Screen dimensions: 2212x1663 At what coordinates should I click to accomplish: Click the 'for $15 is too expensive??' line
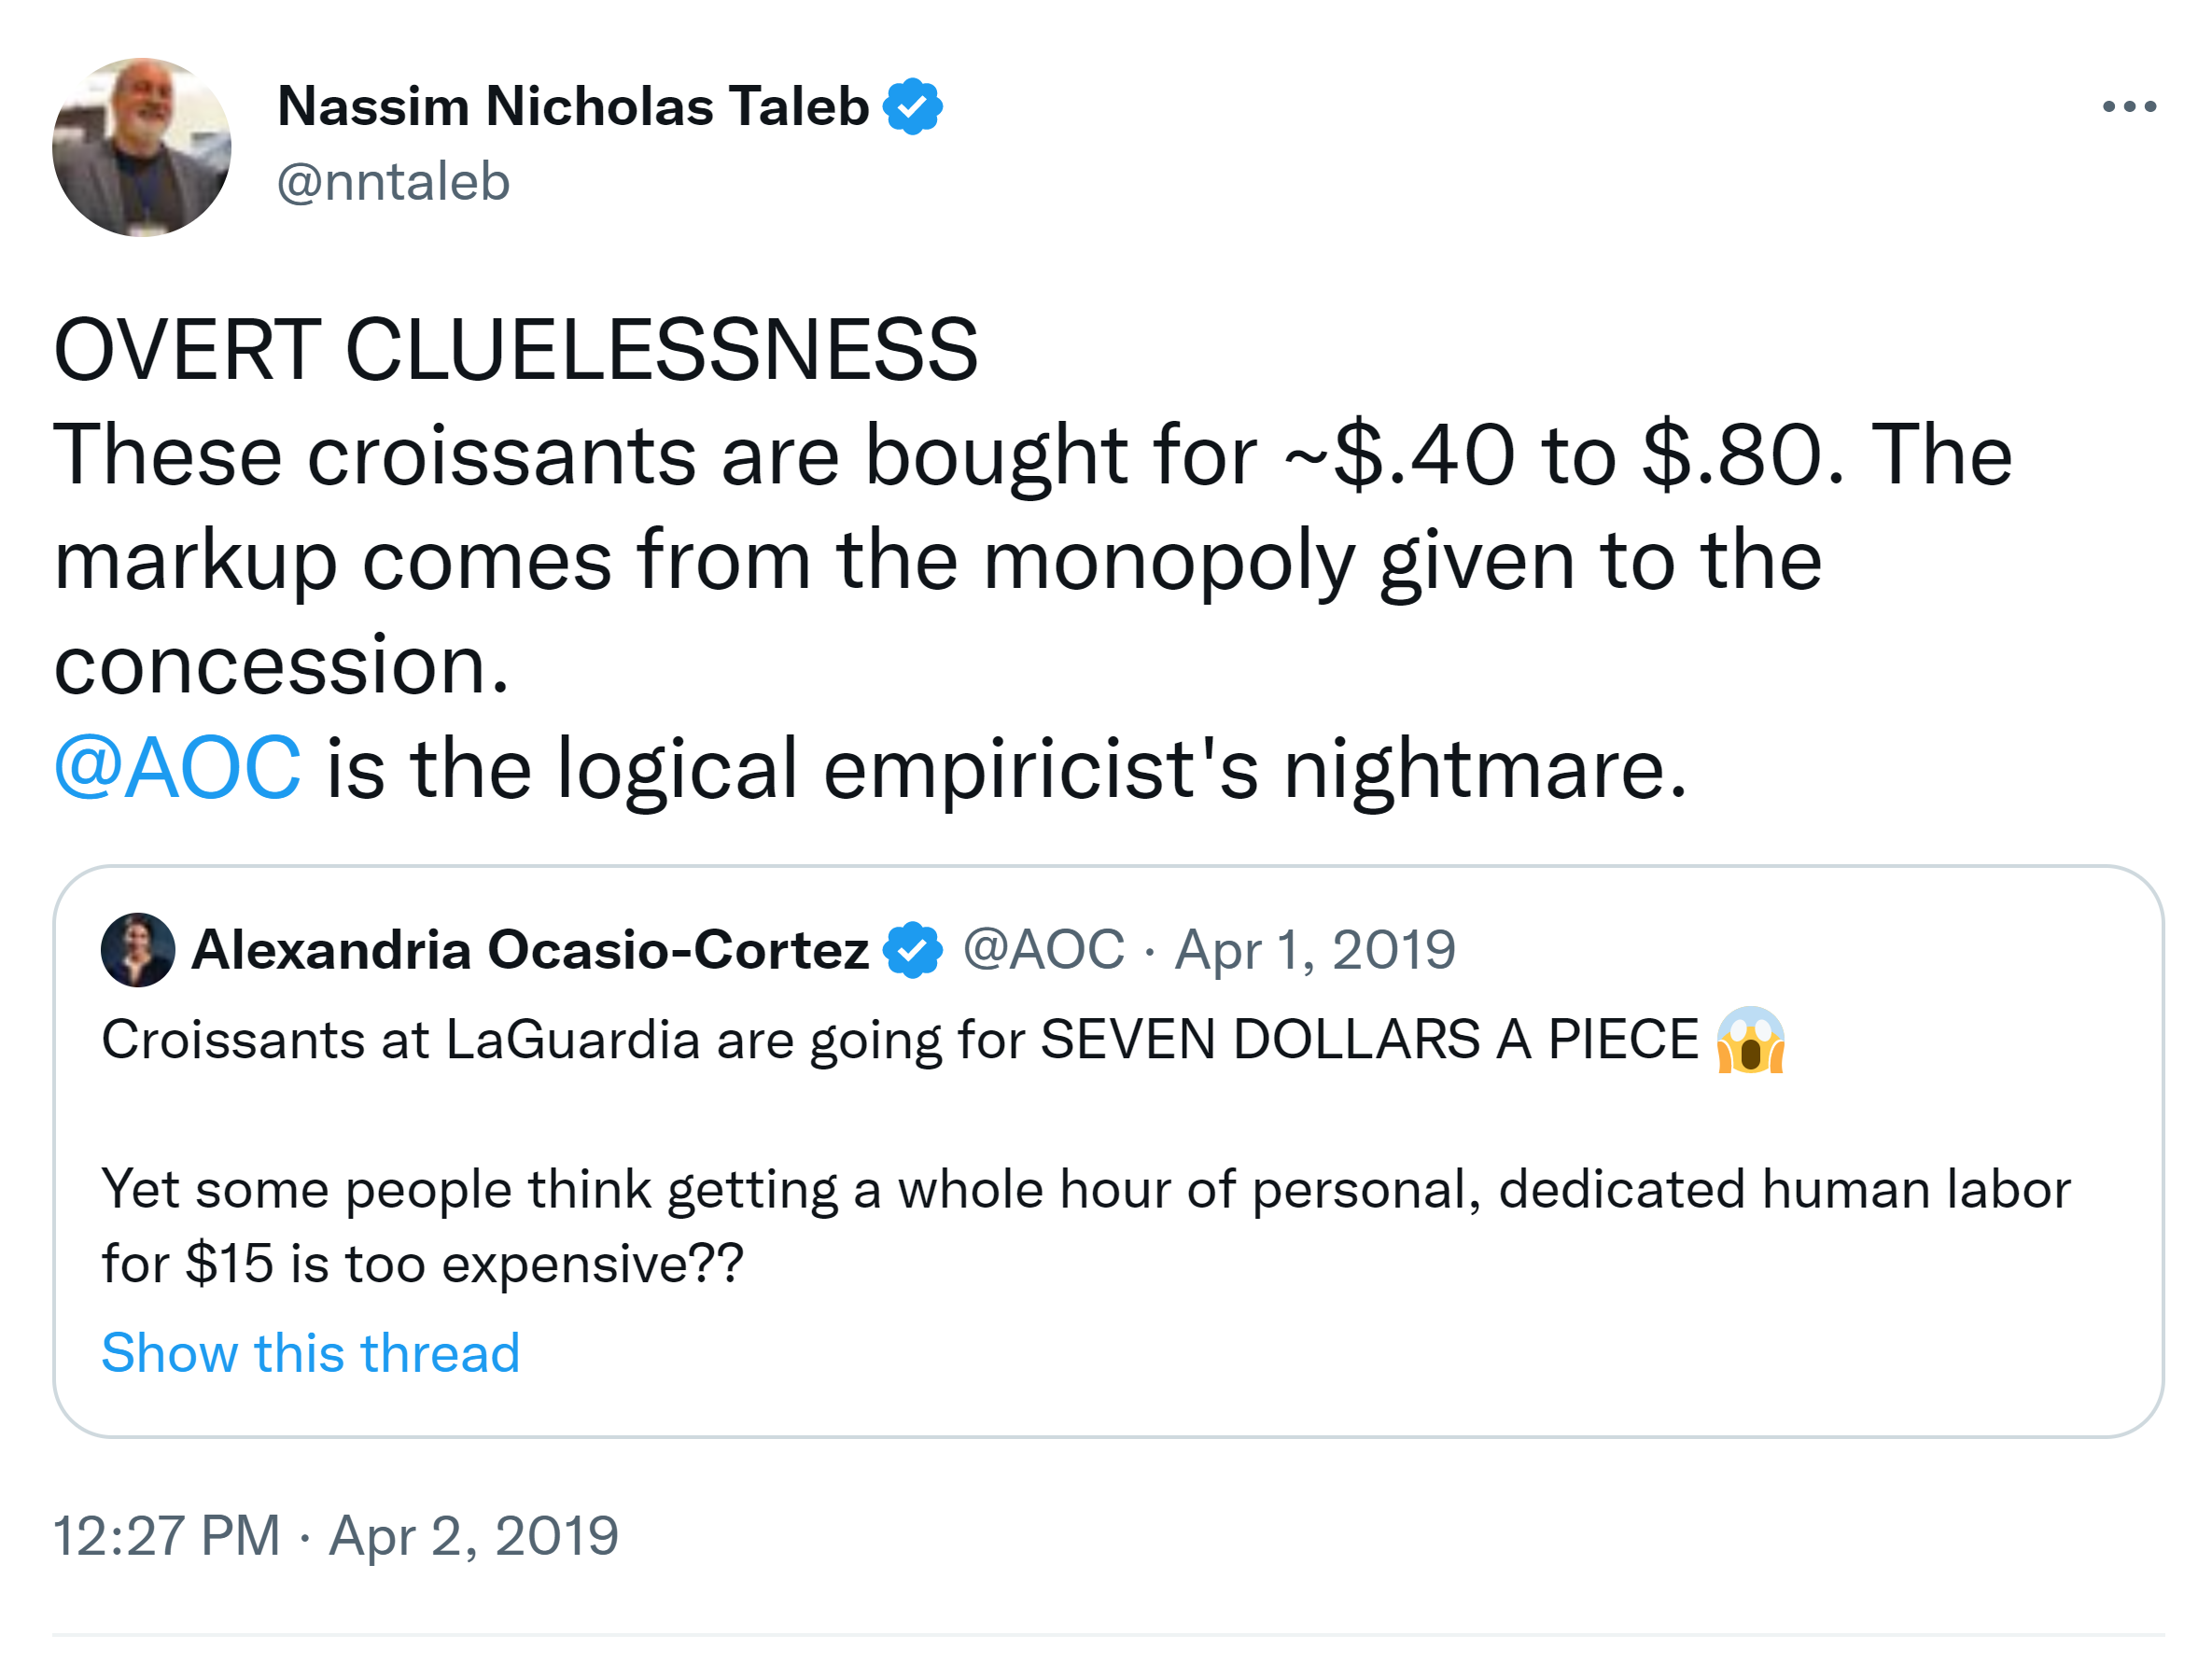pyautogui.click(x=422, y=1263)
